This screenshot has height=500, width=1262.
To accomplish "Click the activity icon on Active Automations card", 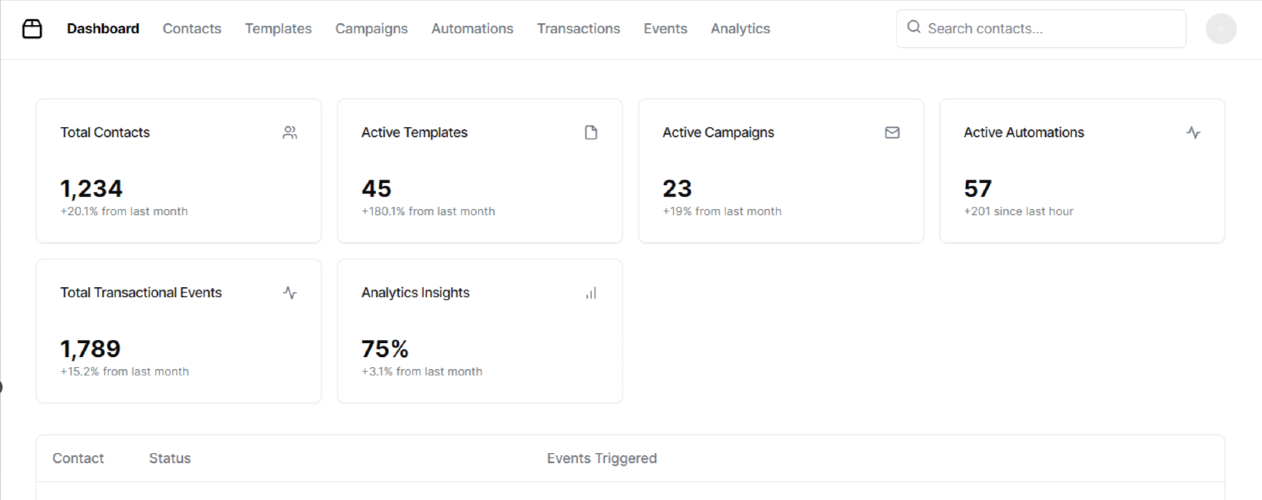I will pos(1193,132).
